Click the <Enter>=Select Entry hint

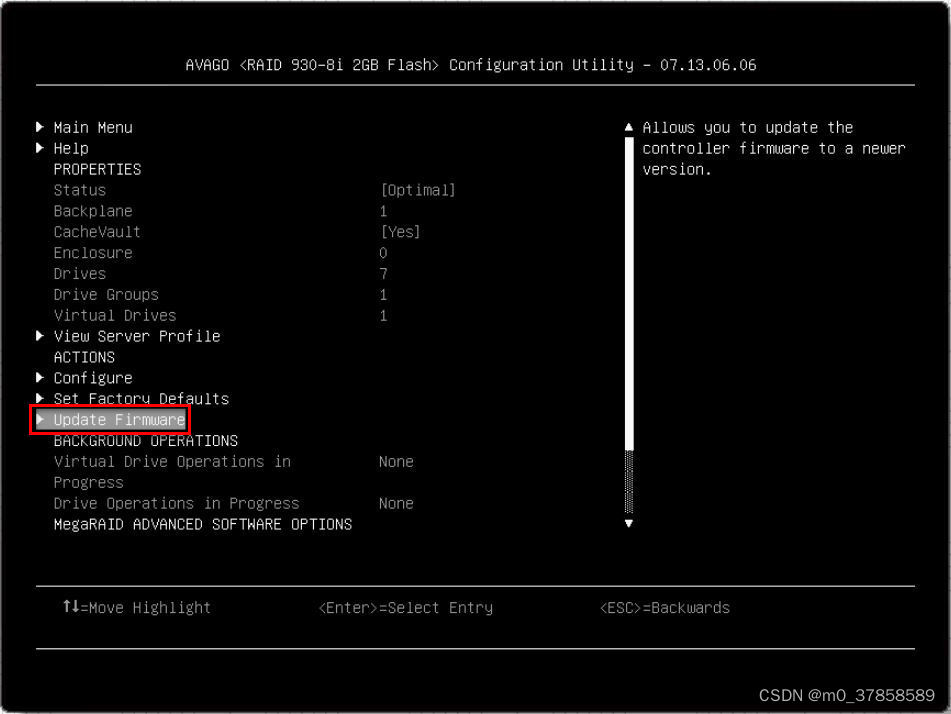pyautogui.click(x=406, y=608)
